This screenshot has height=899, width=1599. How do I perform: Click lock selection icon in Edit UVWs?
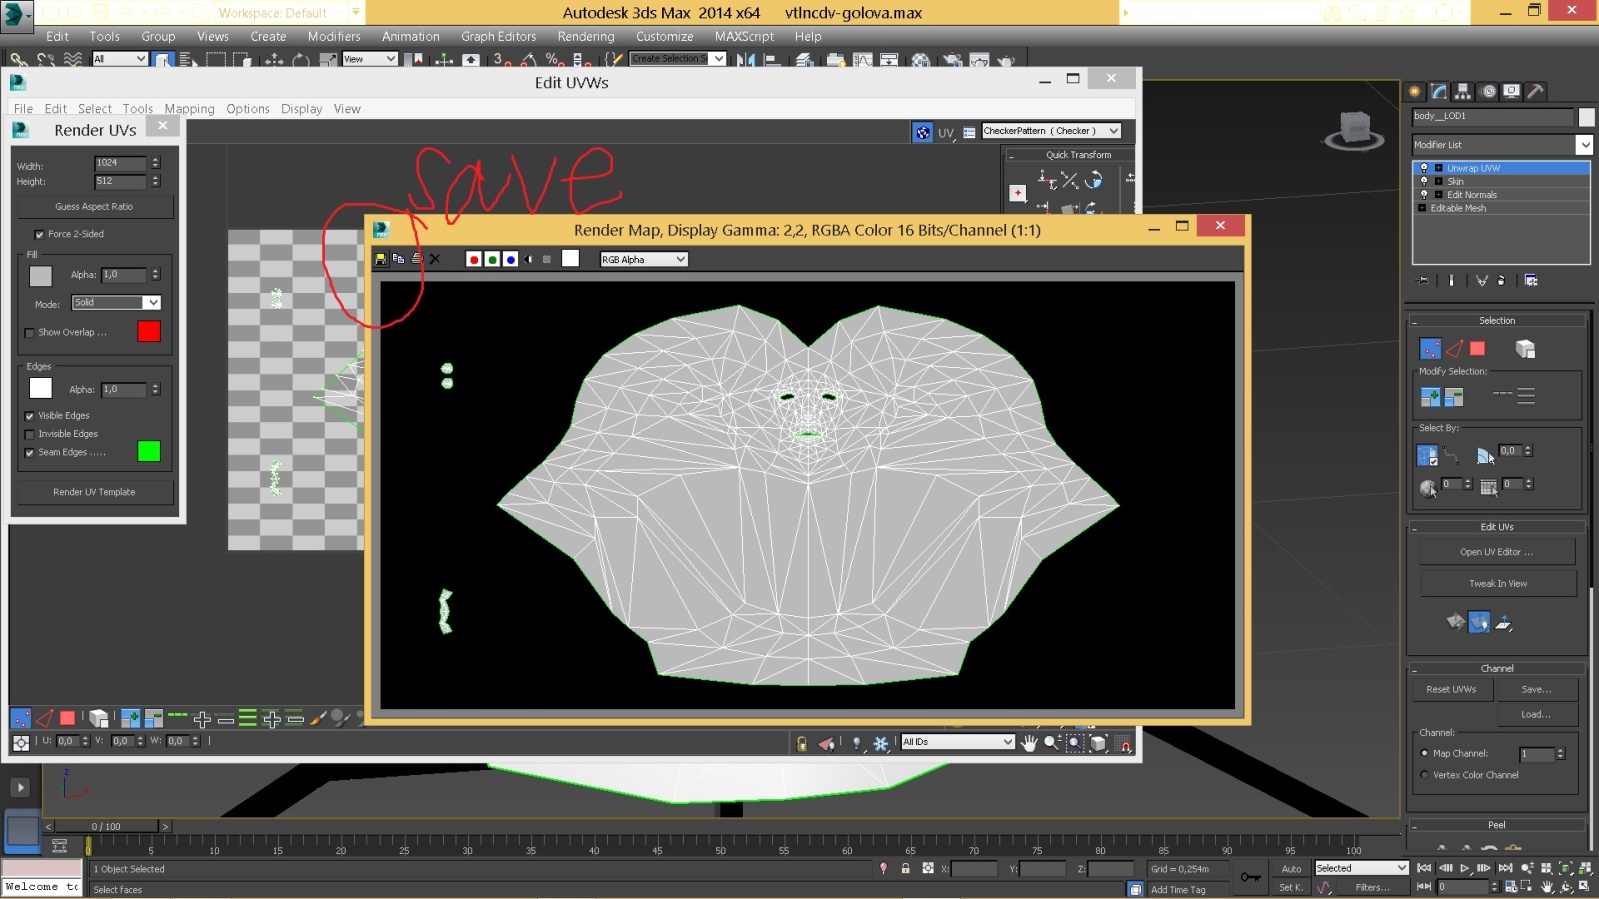(x=801, y=743)
